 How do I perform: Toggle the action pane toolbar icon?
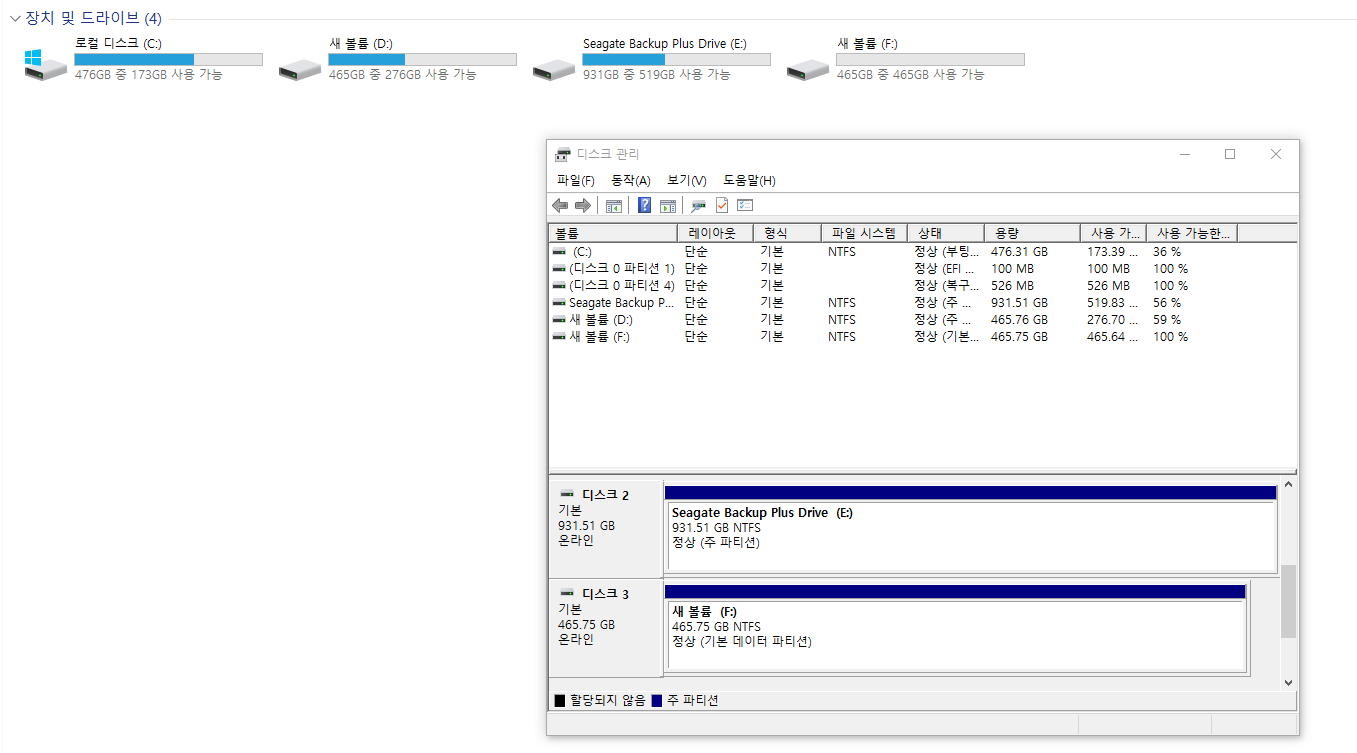(668, 206)
